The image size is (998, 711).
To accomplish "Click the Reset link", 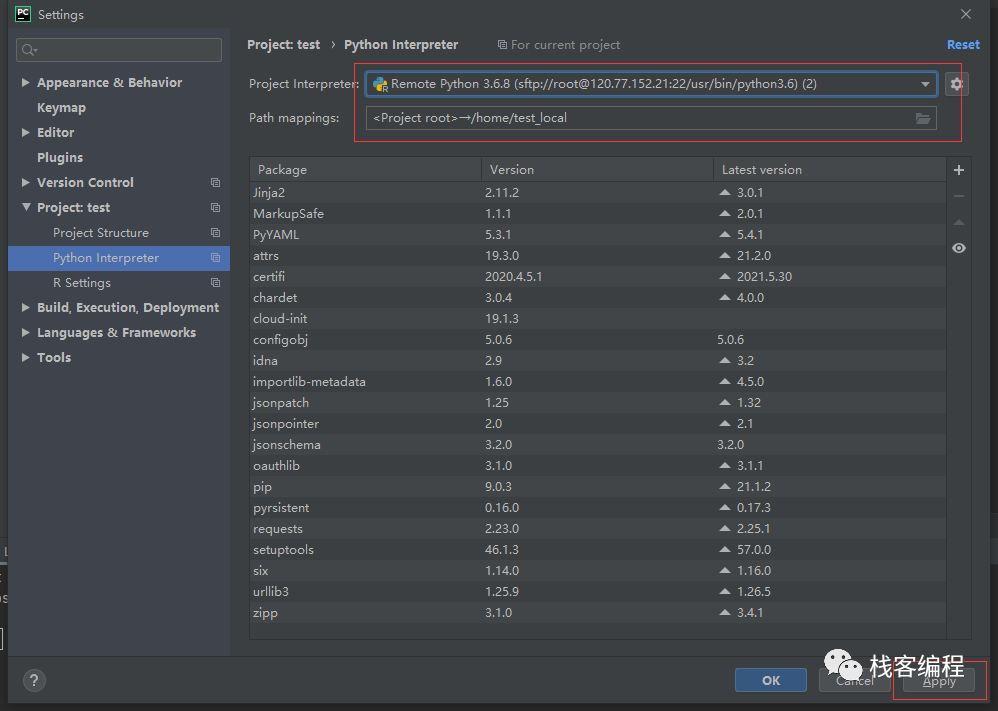I will pos(963,45).
